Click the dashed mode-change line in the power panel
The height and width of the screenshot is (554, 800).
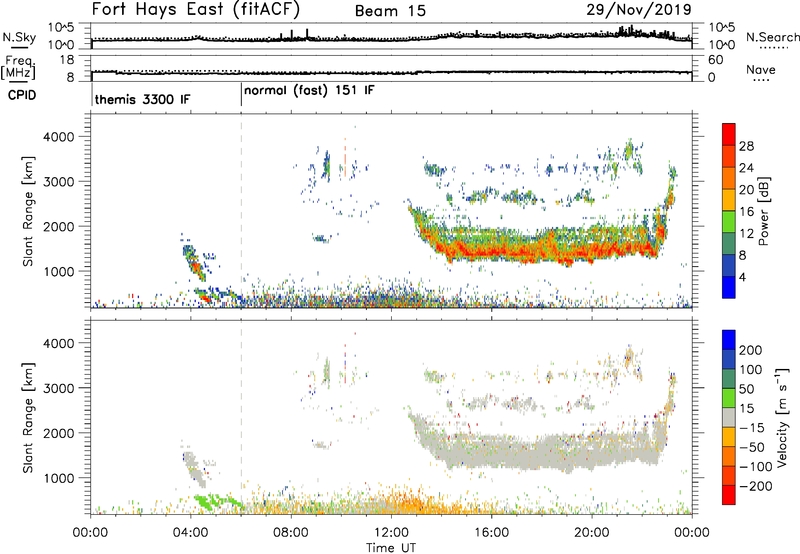click(x=241, y=210)
